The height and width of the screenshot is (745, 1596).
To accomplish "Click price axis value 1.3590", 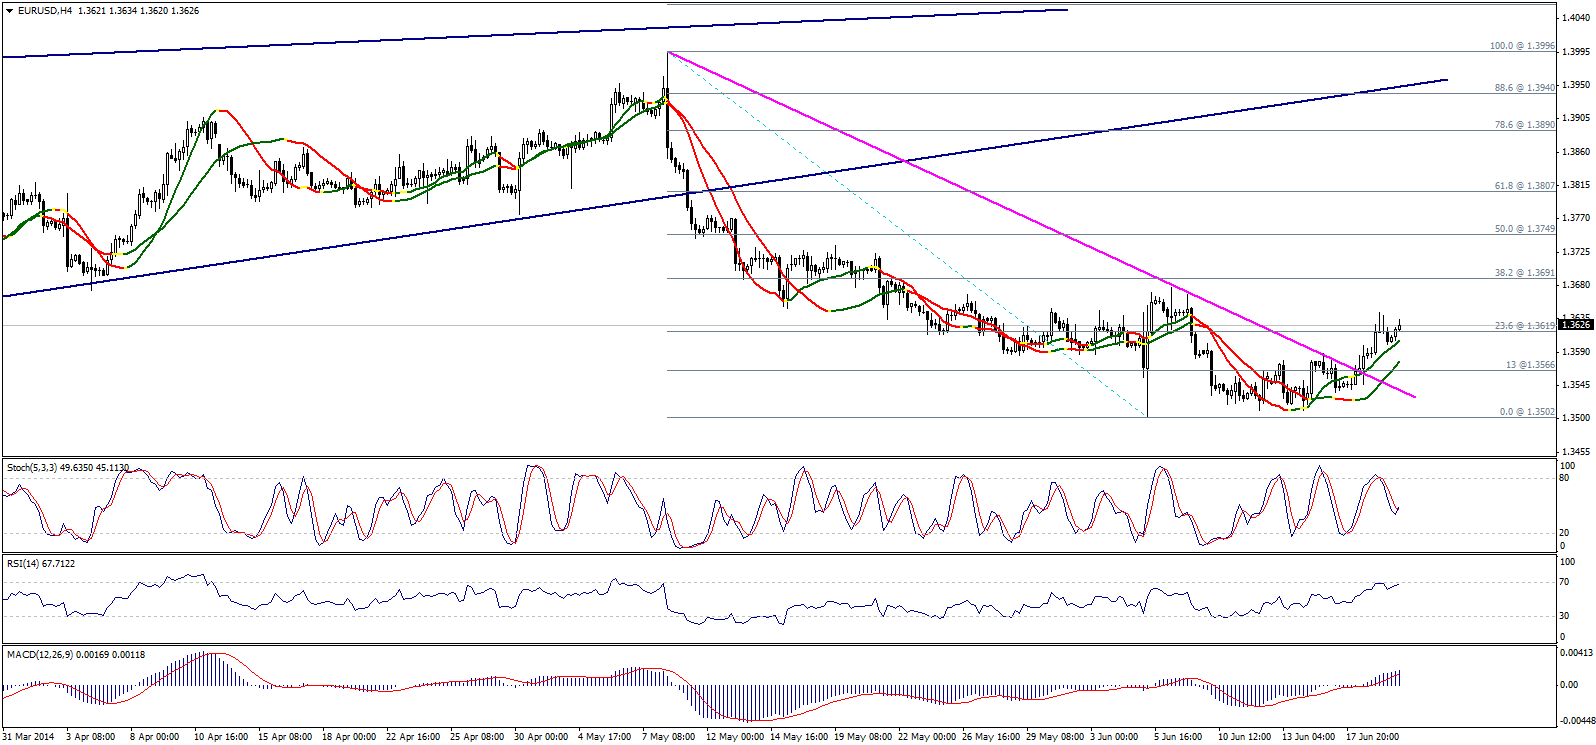I will 1577,352.
